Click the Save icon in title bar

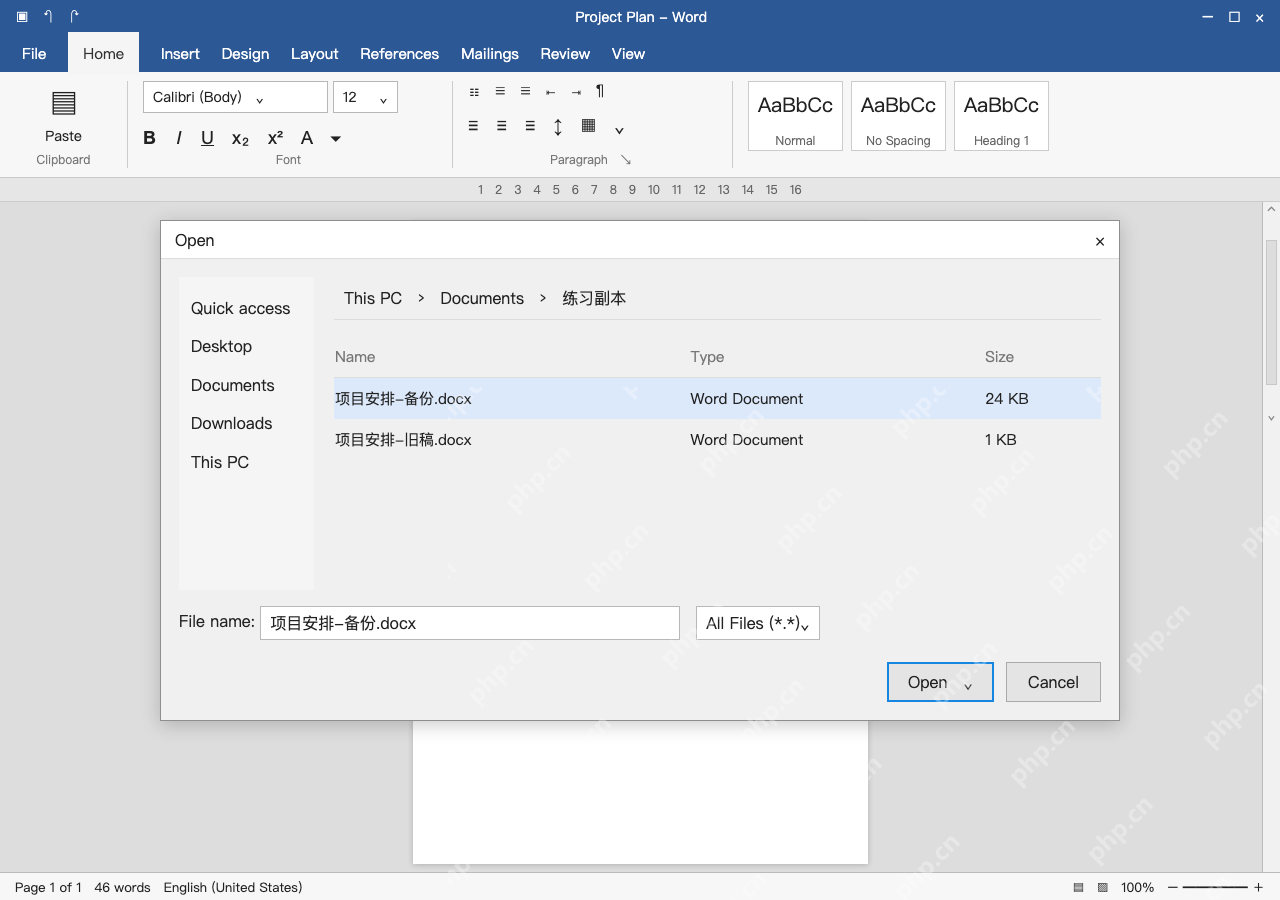click(22, 17)
